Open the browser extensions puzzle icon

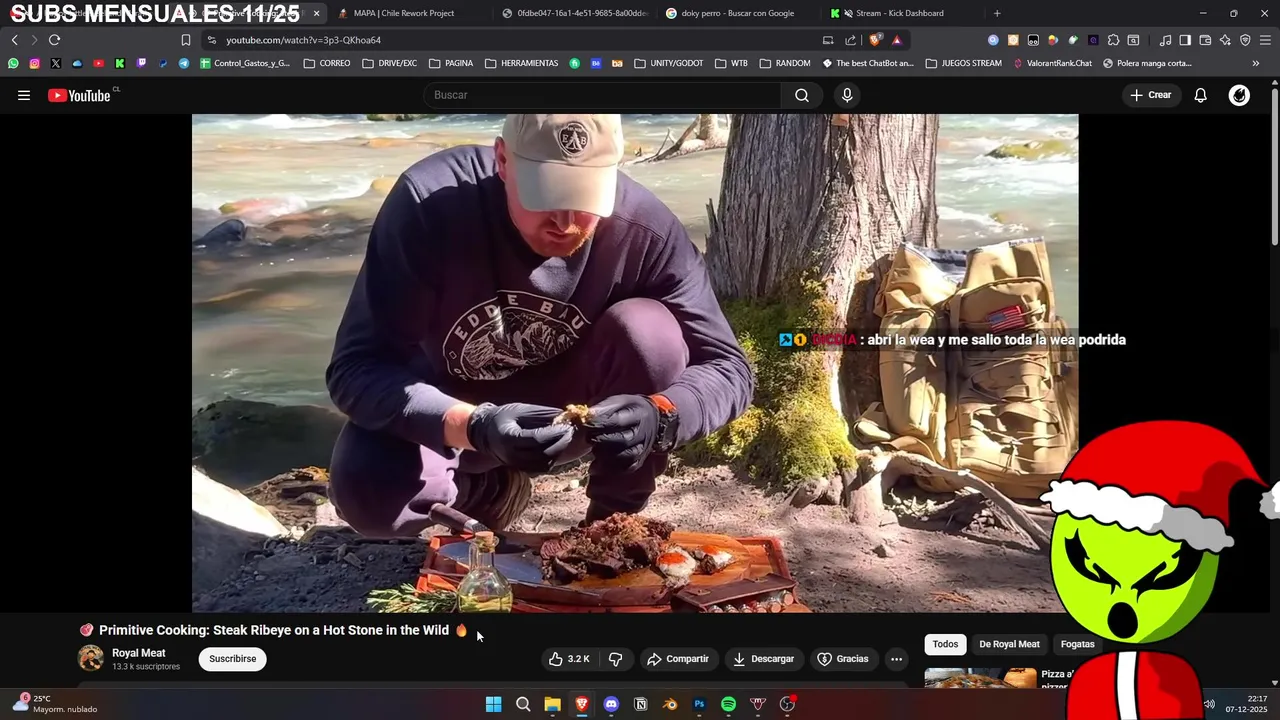point(1113,40)
